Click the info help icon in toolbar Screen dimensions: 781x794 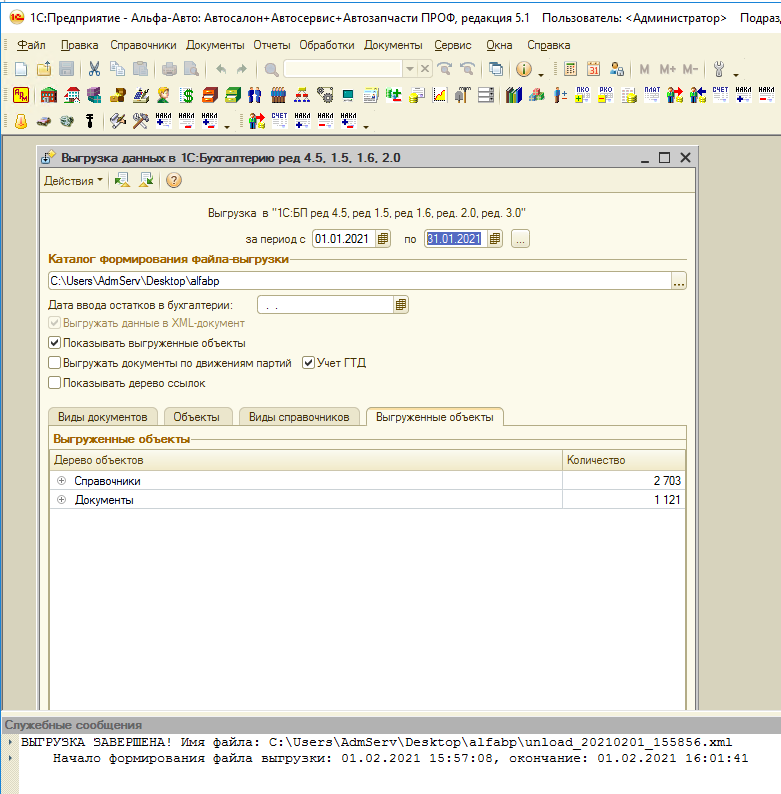[523, 69]
